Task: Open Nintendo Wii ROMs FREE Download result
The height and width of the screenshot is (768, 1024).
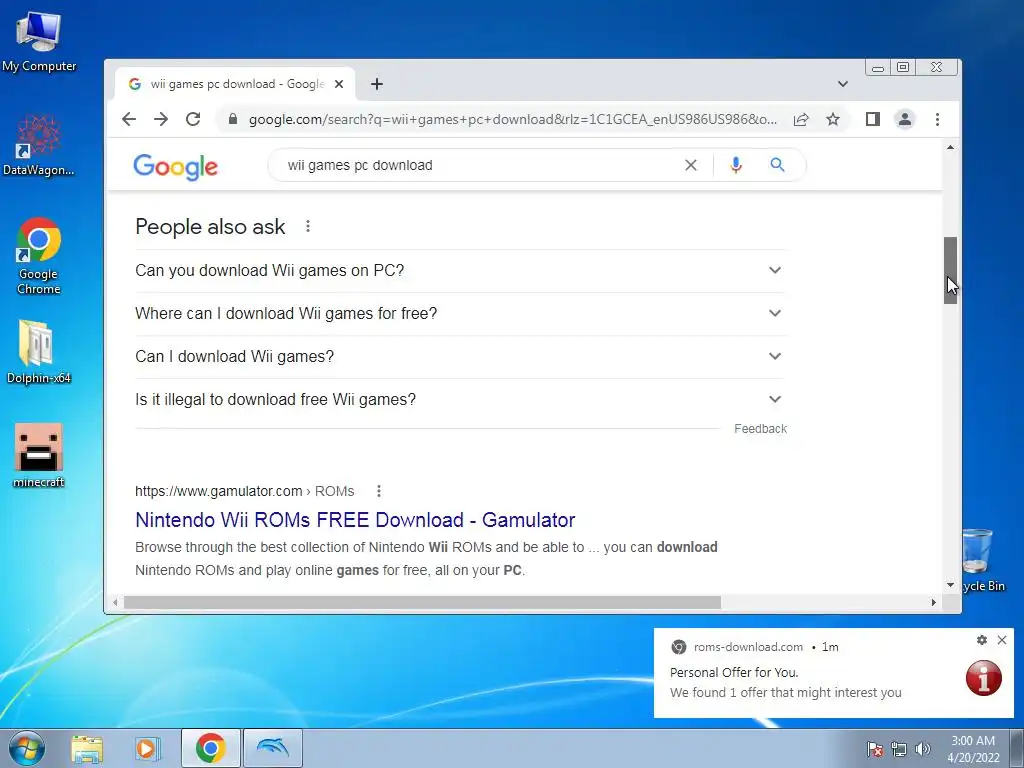Action: coord(355,520)
